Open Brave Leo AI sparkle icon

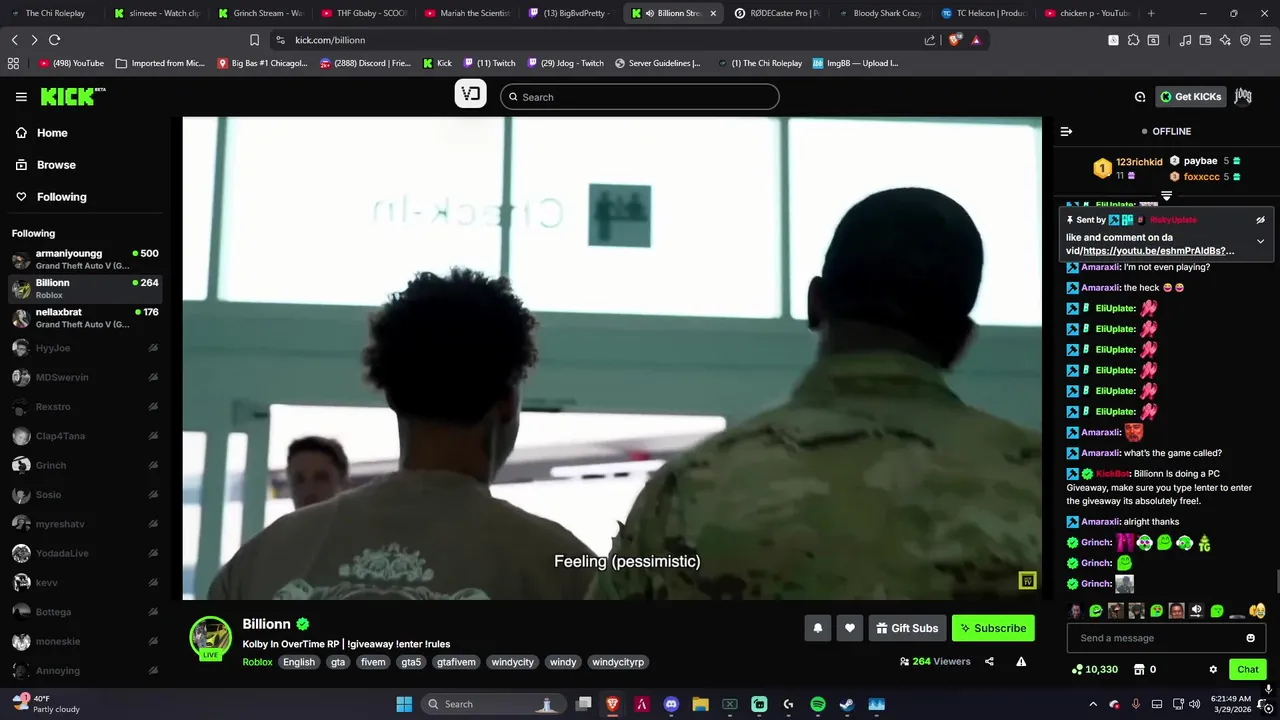1225,40
